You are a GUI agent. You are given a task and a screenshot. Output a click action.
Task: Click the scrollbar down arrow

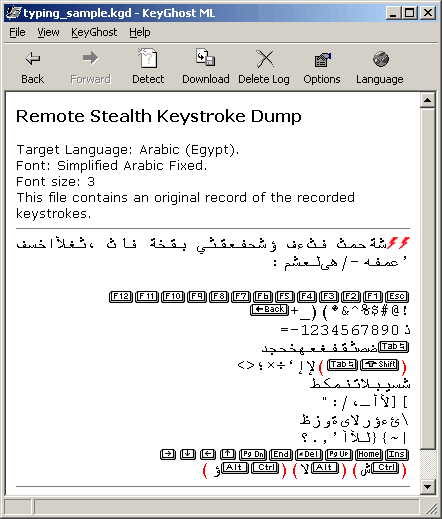coord(427,486)
